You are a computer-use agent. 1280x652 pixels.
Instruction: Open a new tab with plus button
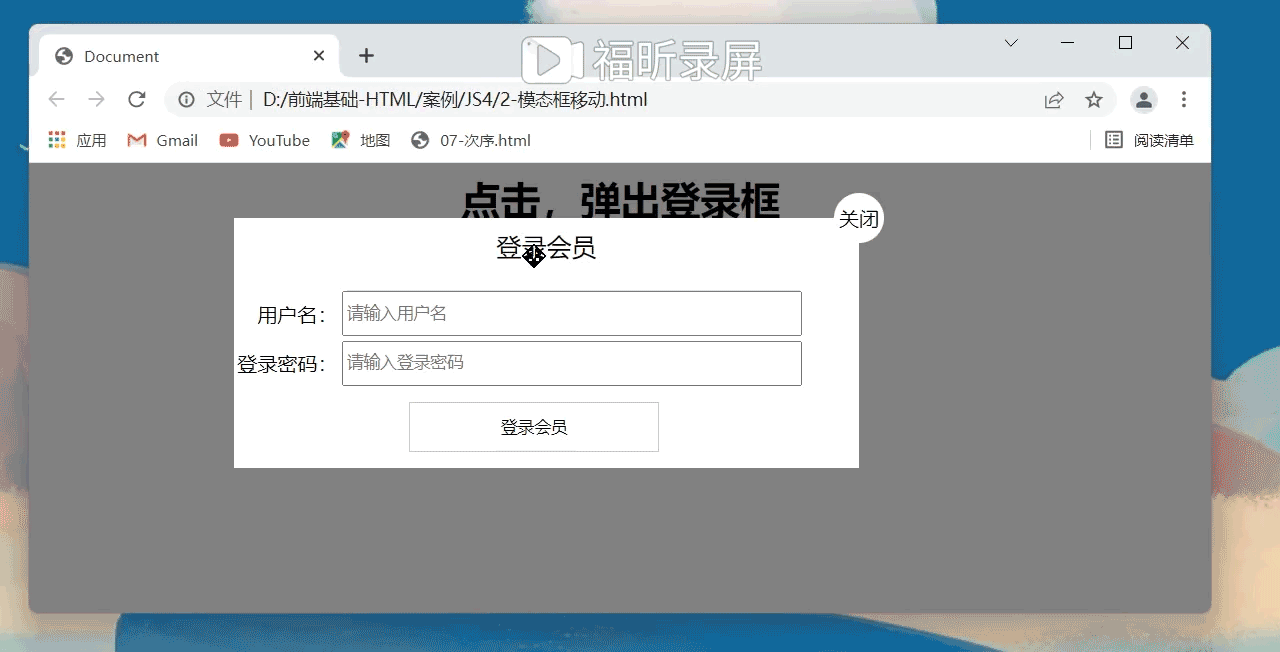pos(366,56)
